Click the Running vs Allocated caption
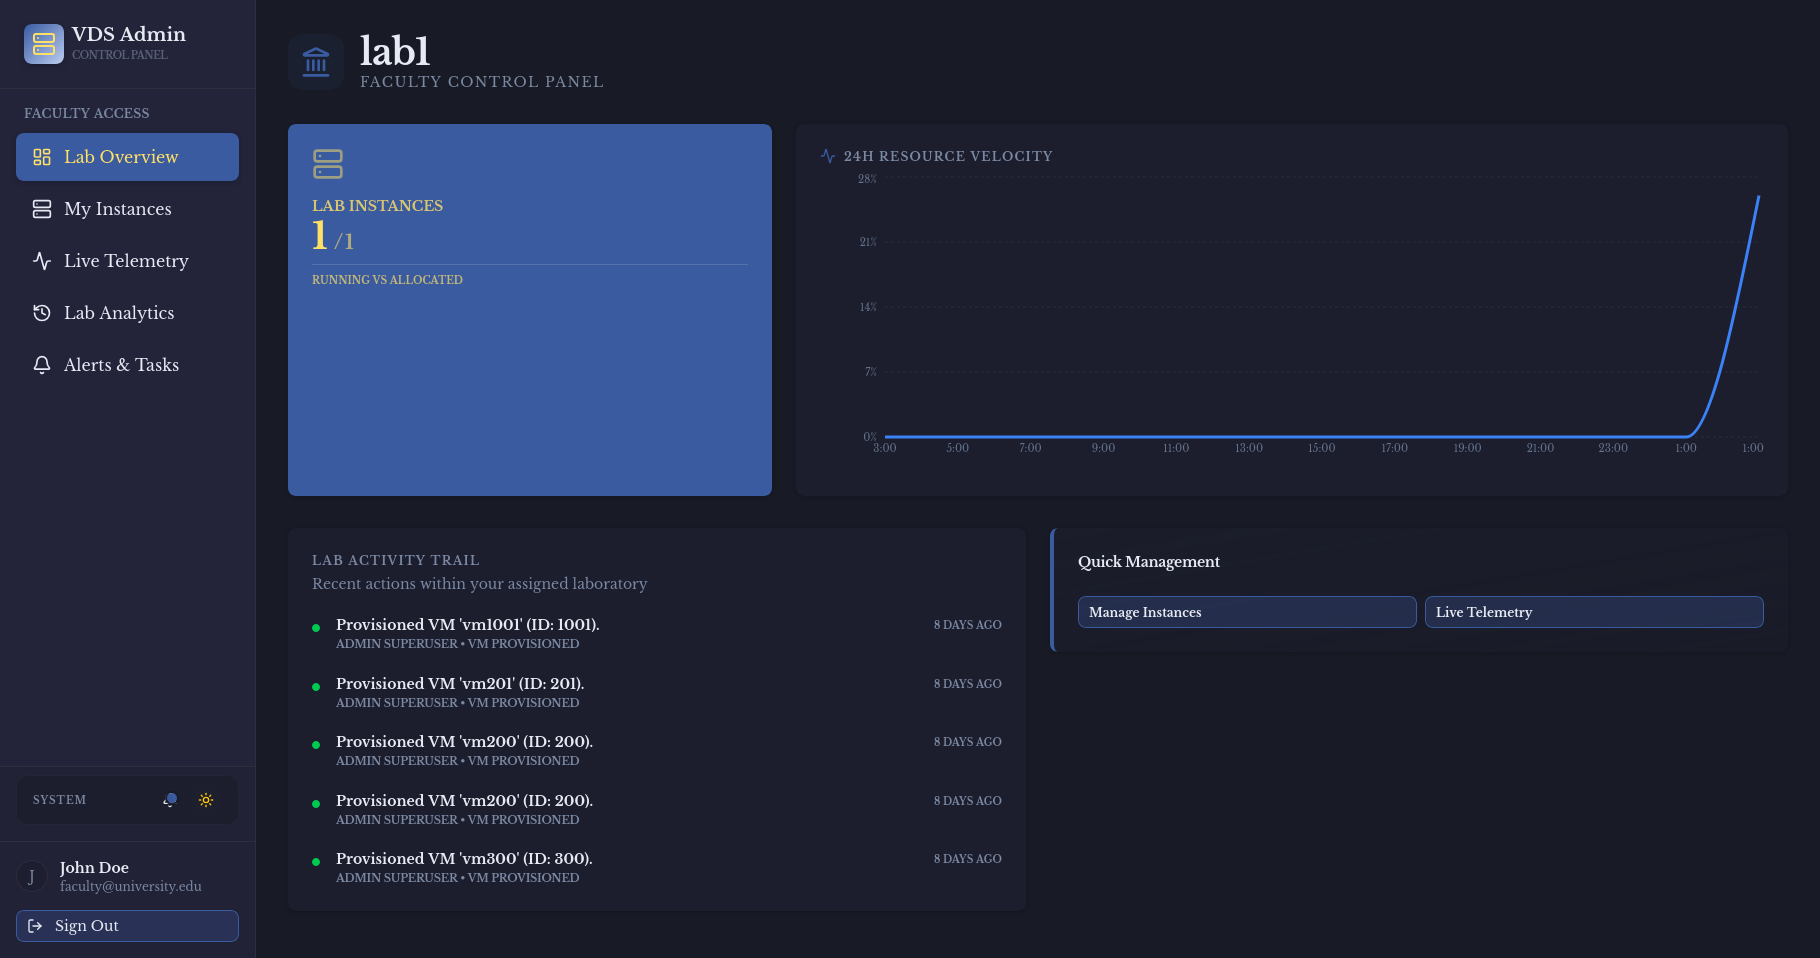The height and width of the screenshot is (958, 1820). coord(387,280)
